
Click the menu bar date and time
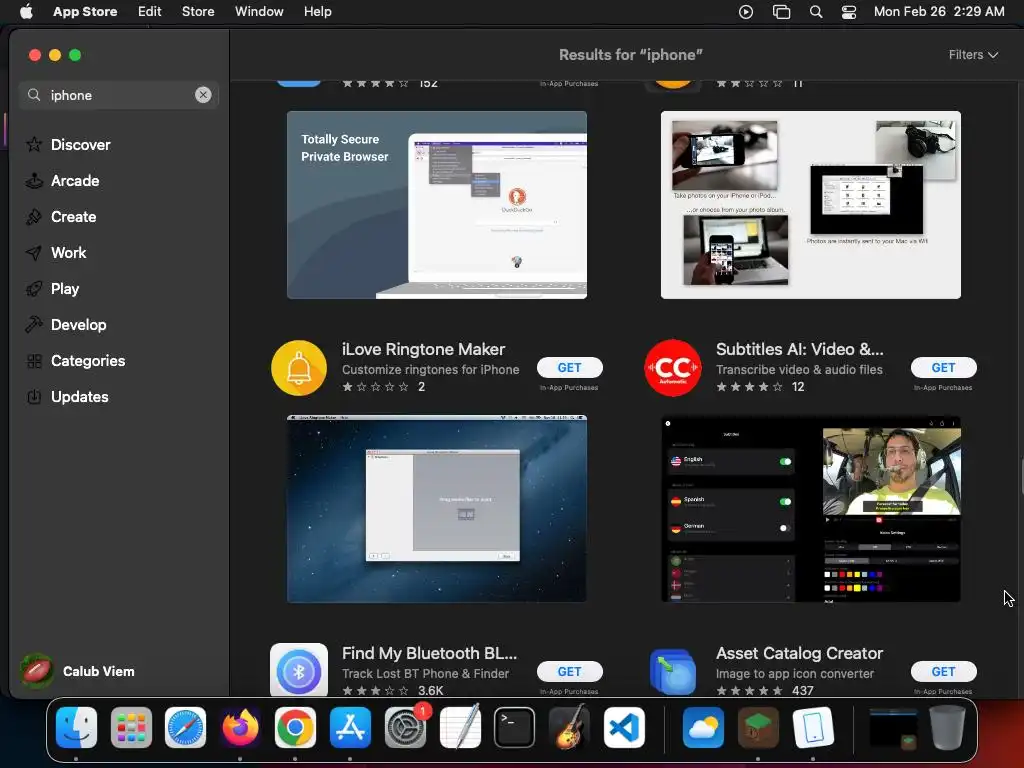[939, 12]
